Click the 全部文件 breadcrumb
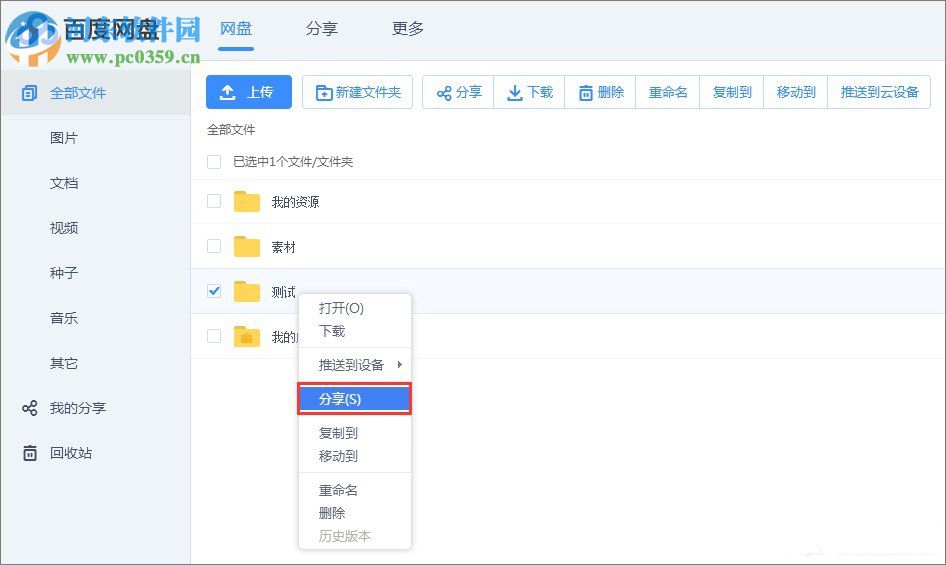The image size is (946, 565). [231, 130]
